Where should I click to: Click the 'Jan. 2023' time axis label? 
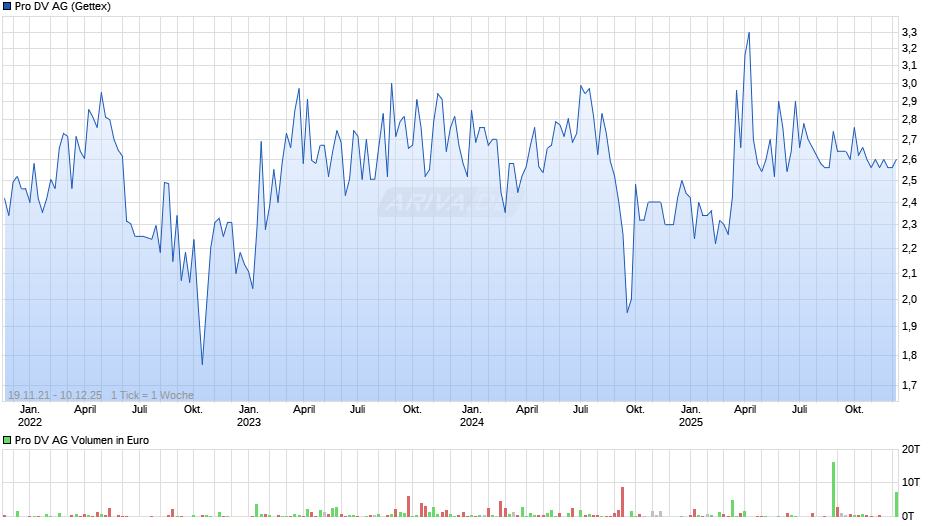(249, 416)
